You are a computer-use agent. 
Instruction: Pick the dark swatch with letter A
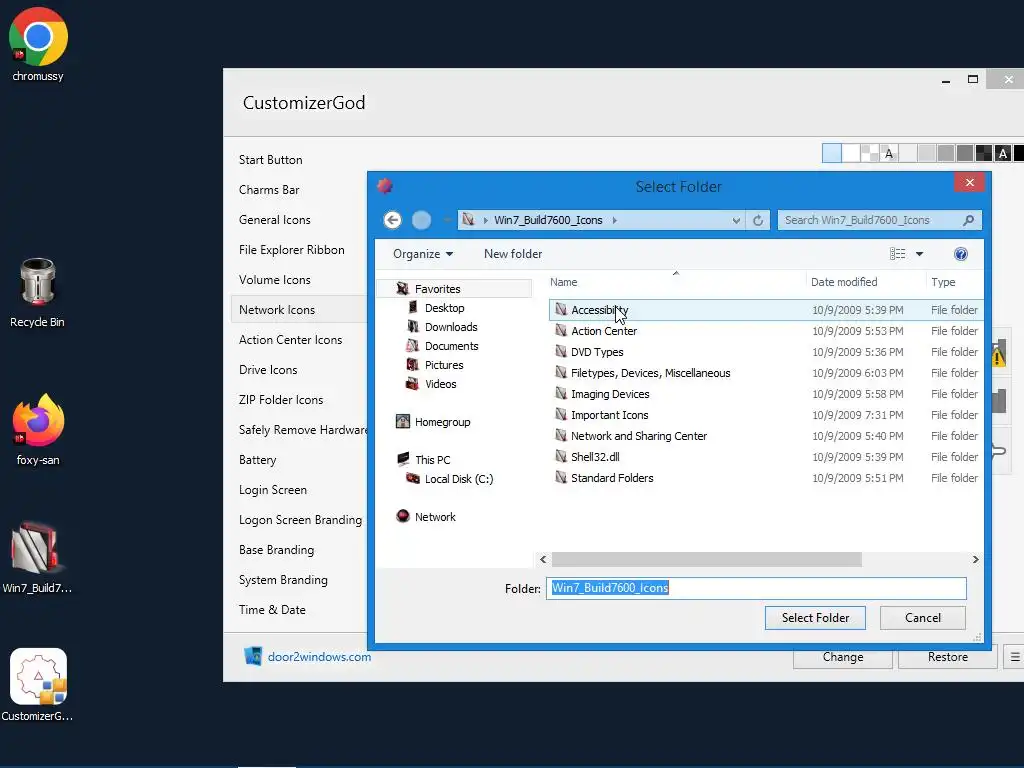coord(1003,153)
